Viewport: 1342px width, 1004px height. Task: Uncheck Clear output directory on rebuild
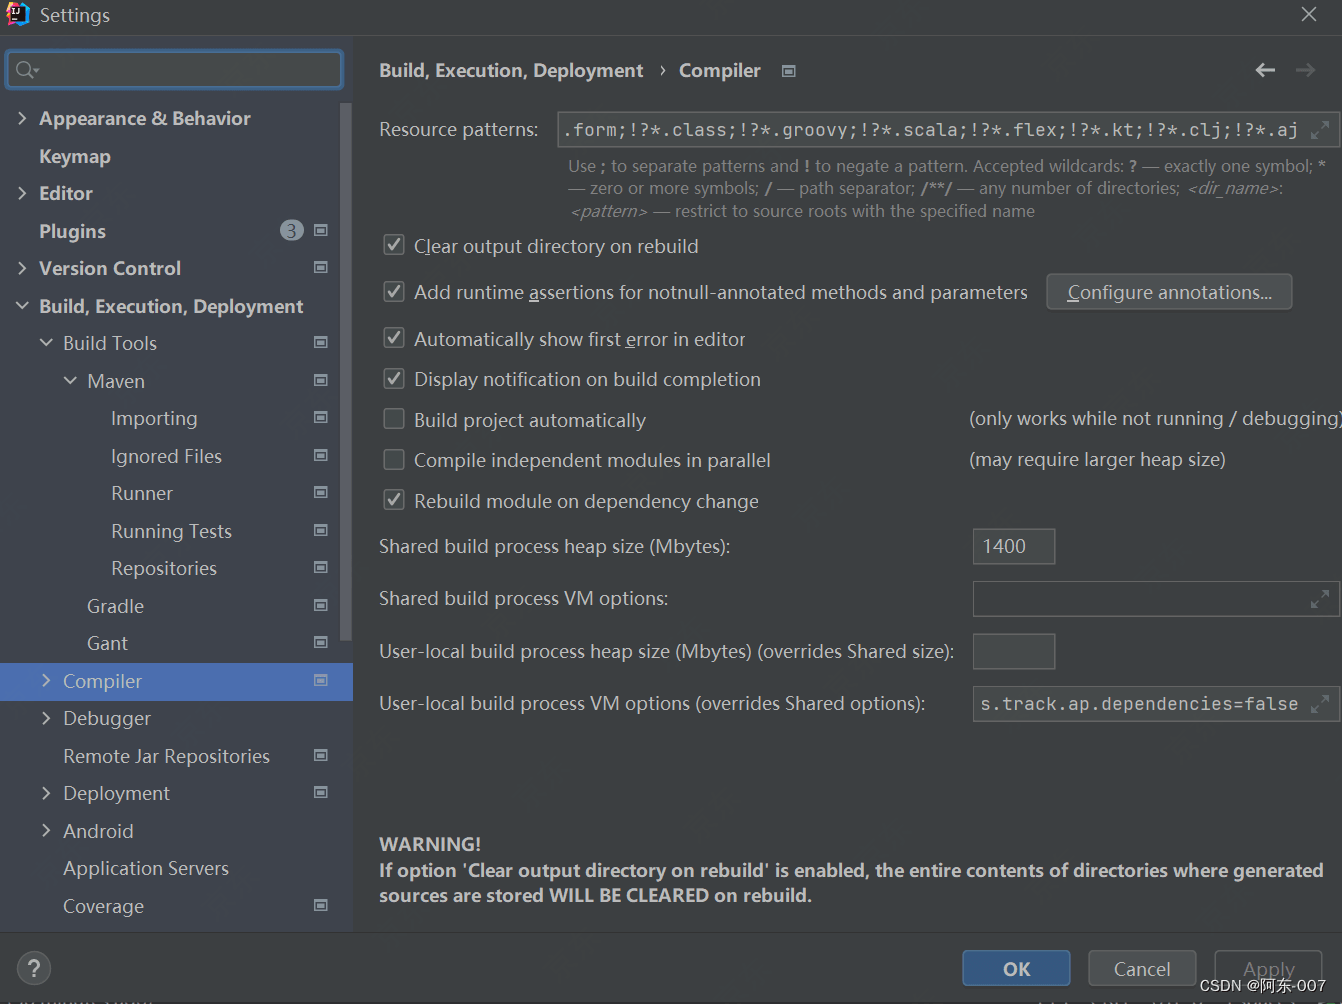pyautogui.click(x=394, y=245)
